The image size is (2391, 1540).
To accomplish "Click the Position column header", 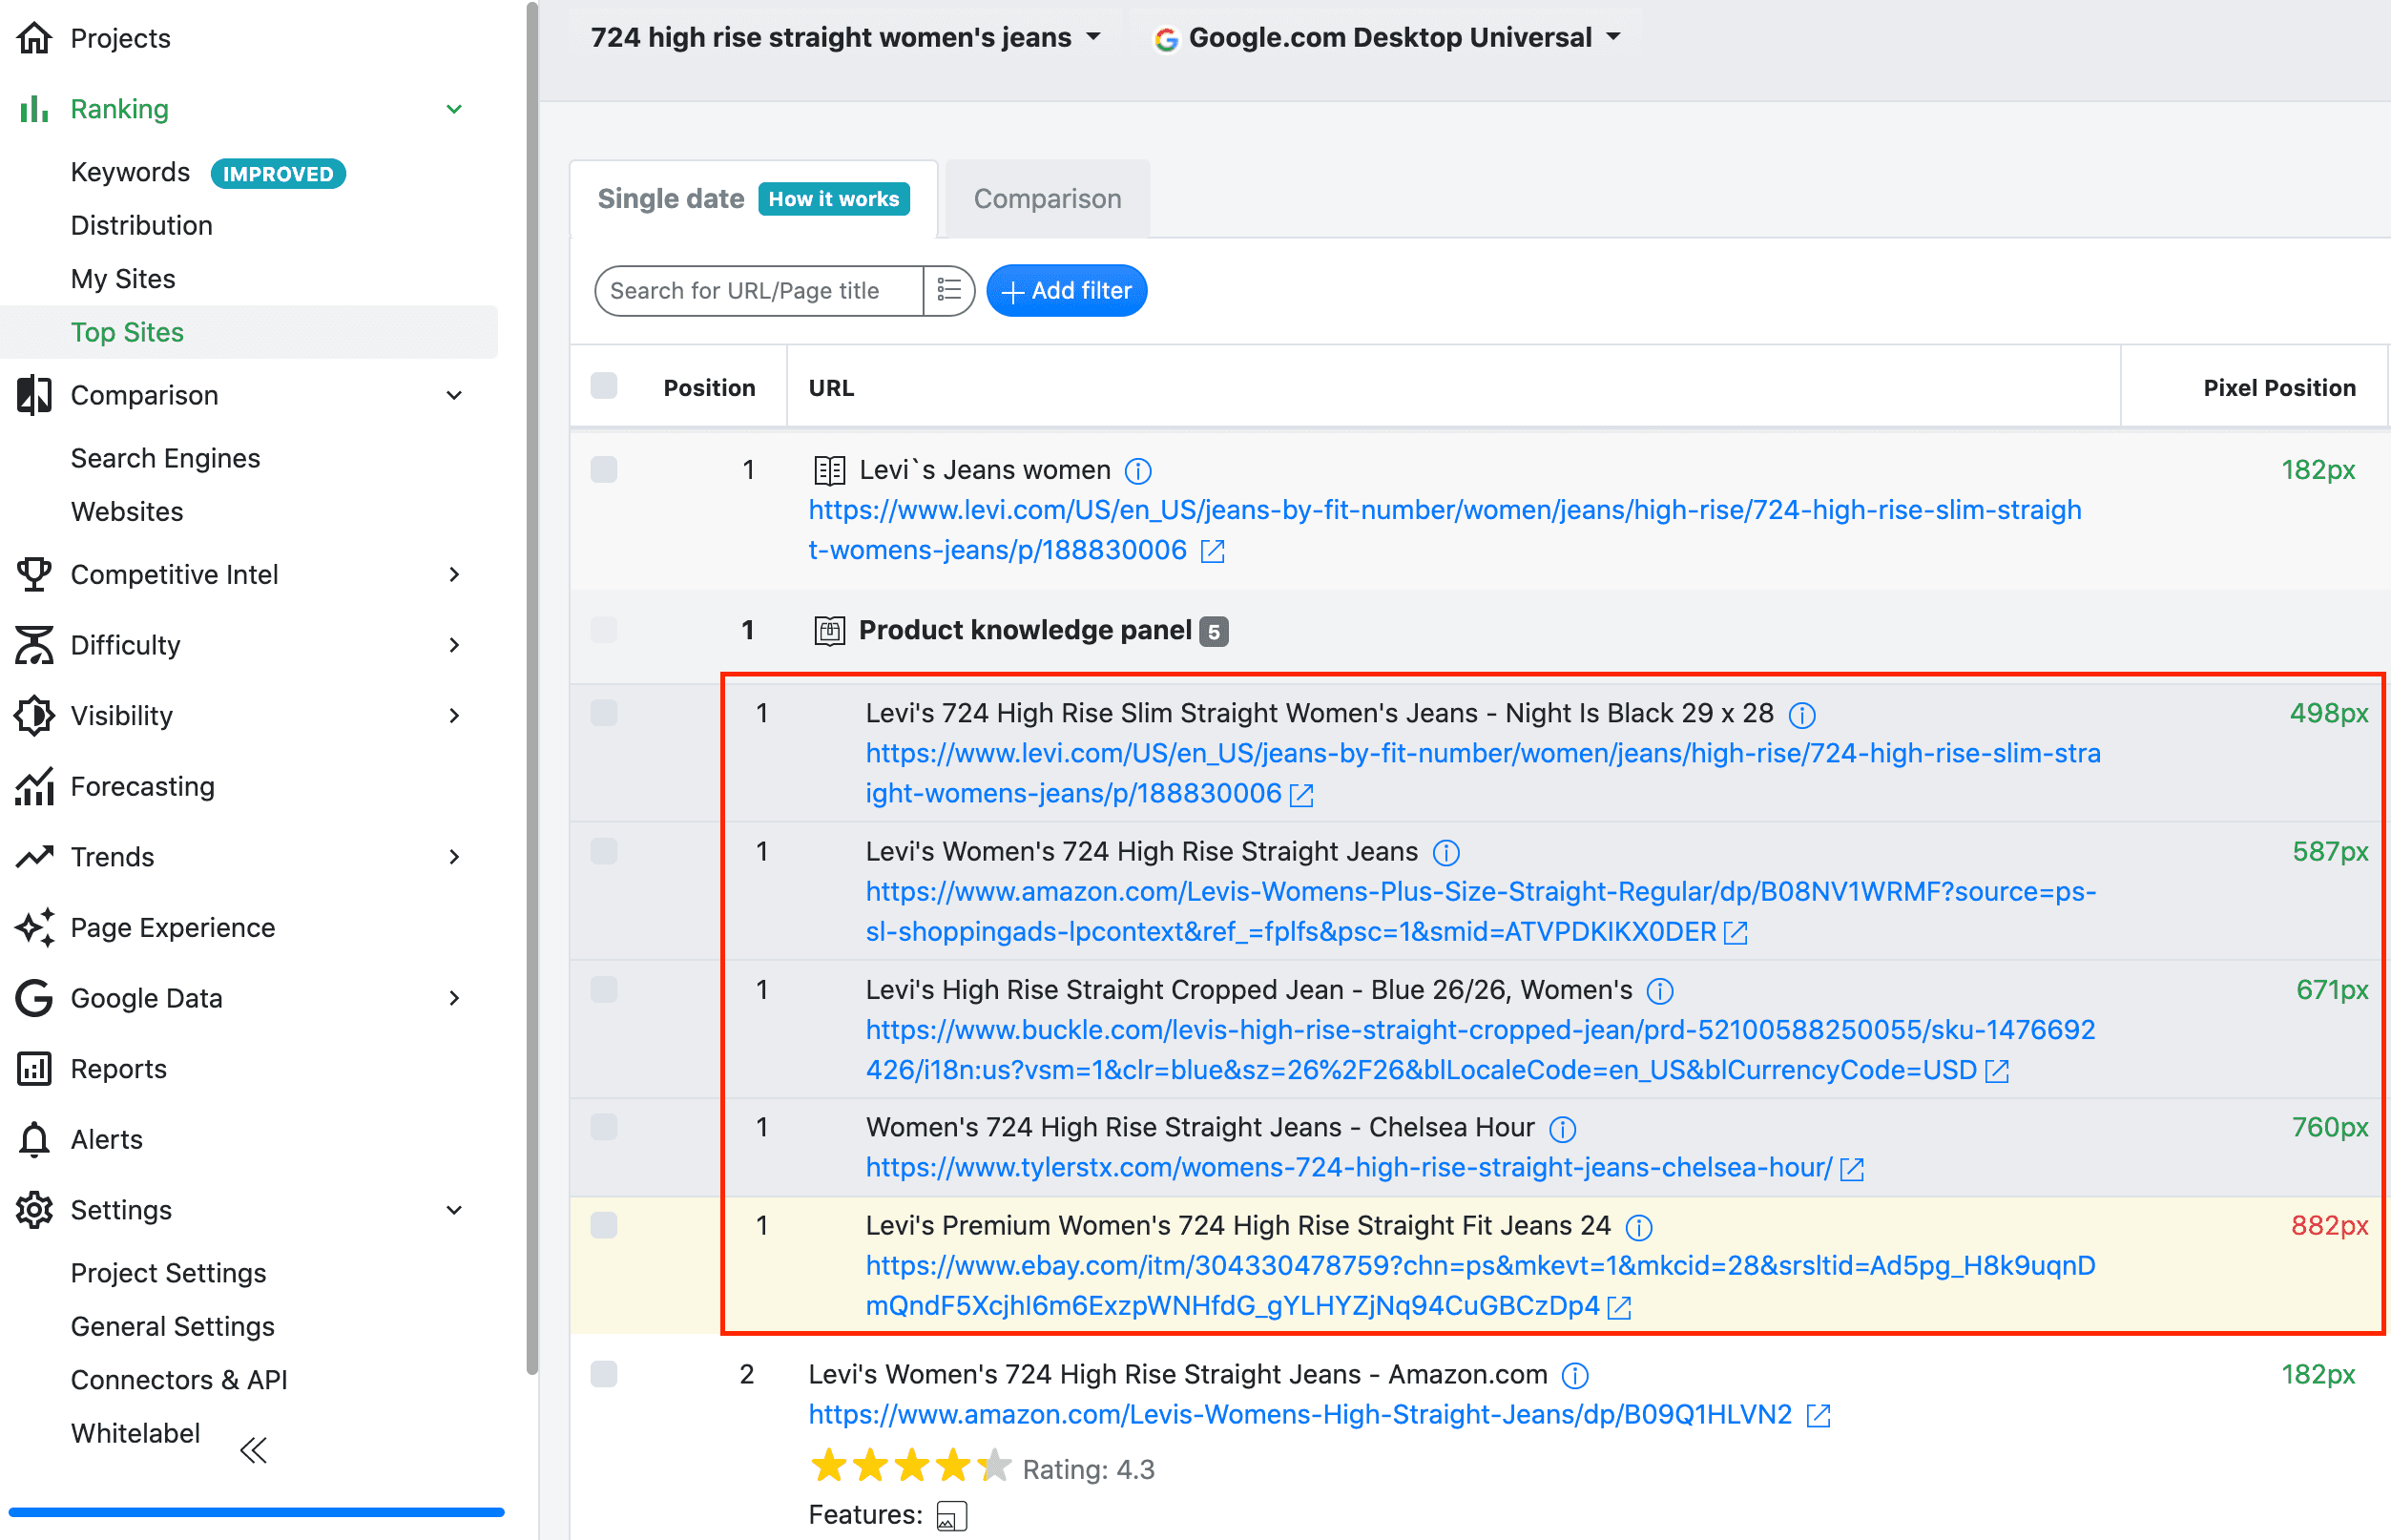I will 709,388.
